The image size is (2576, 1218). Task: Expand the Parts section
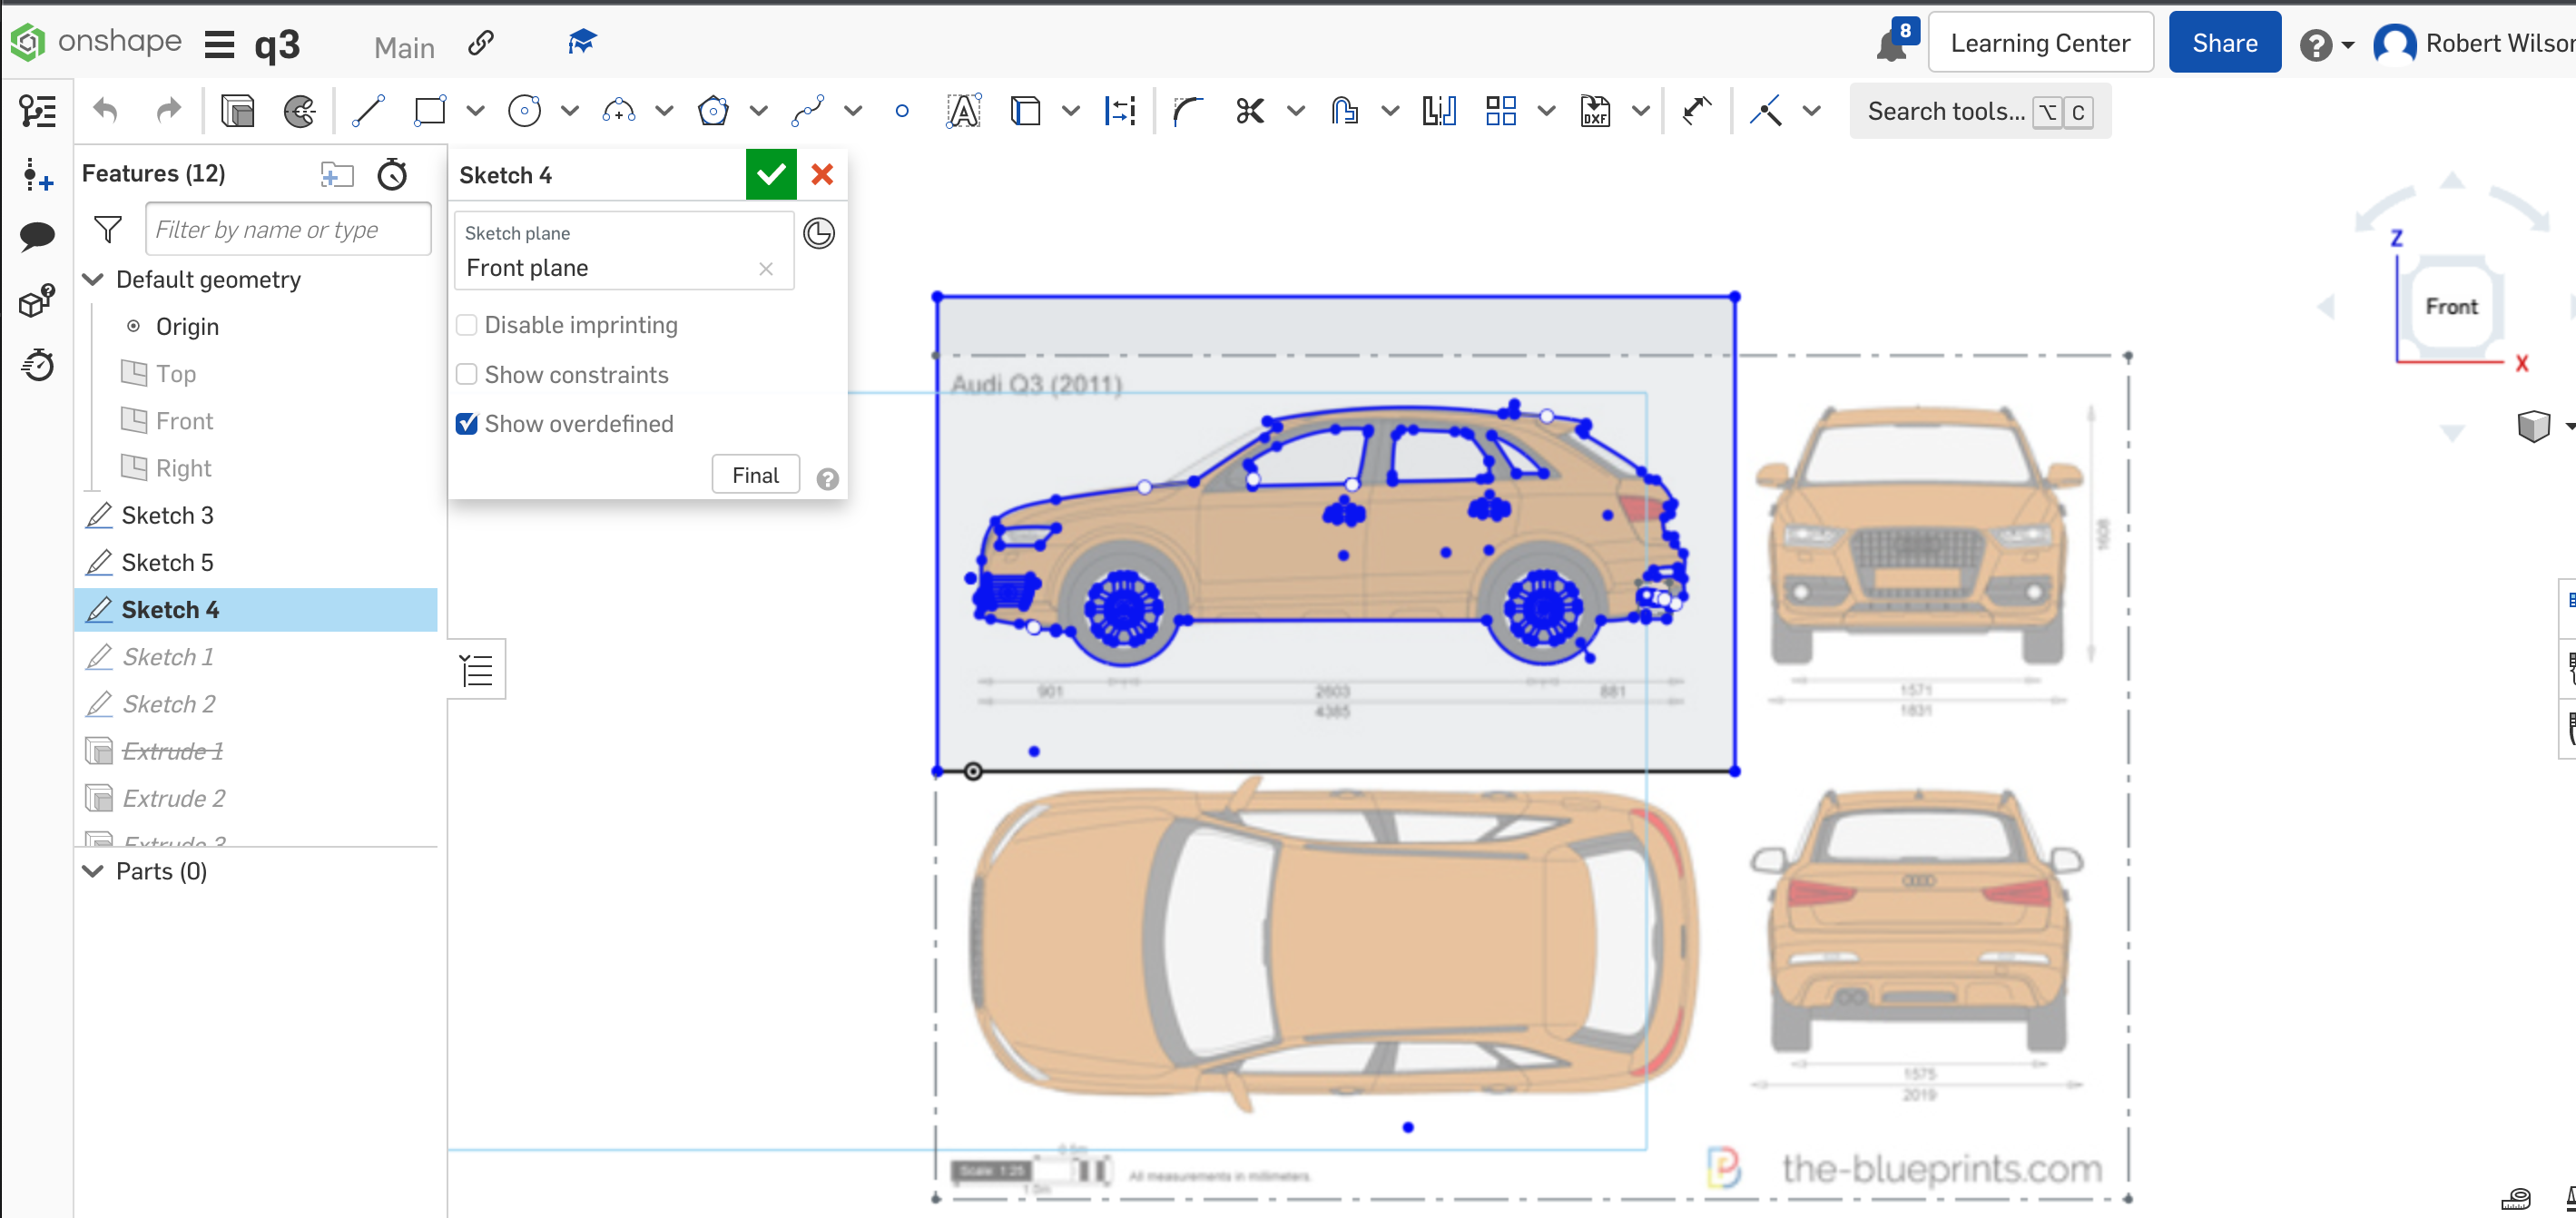(x=95, y=869)
